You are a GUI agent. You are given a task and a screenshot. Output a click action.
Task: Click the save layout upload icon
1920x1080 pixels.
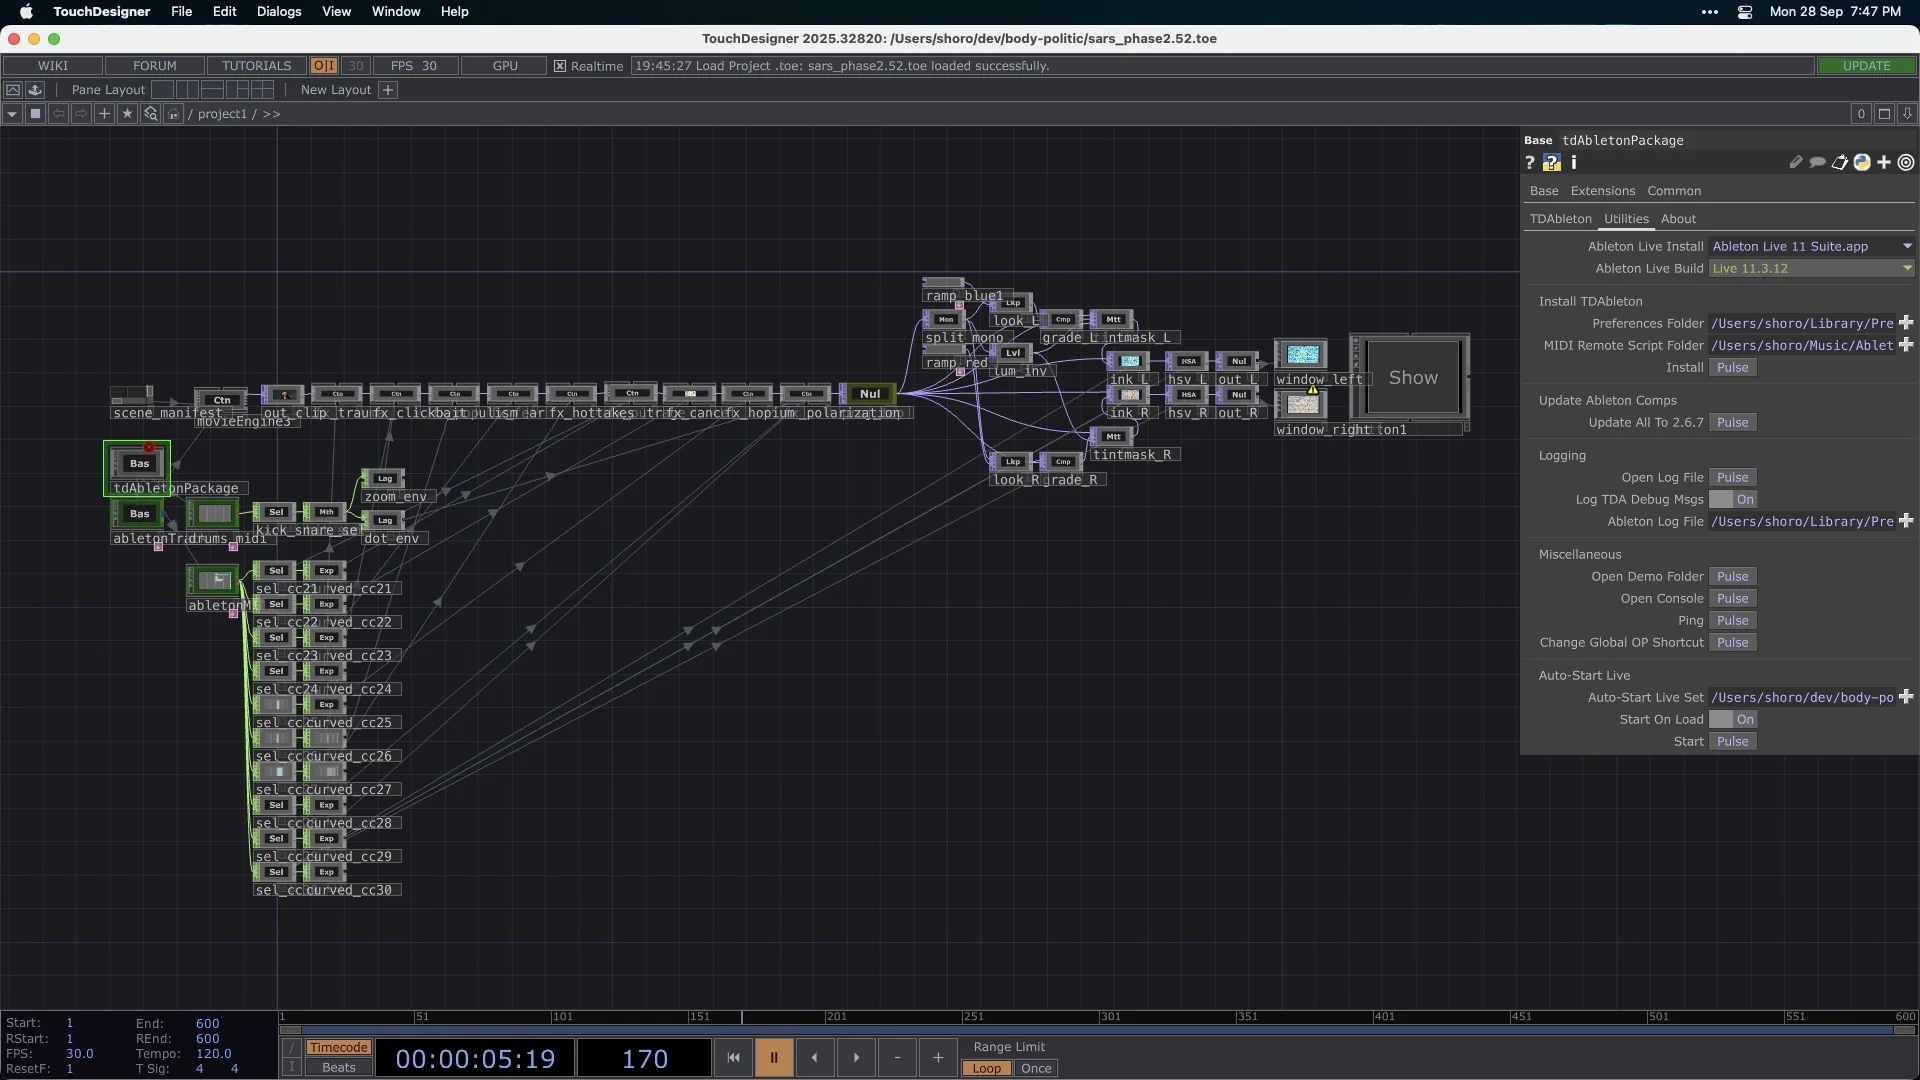[35, 90]
